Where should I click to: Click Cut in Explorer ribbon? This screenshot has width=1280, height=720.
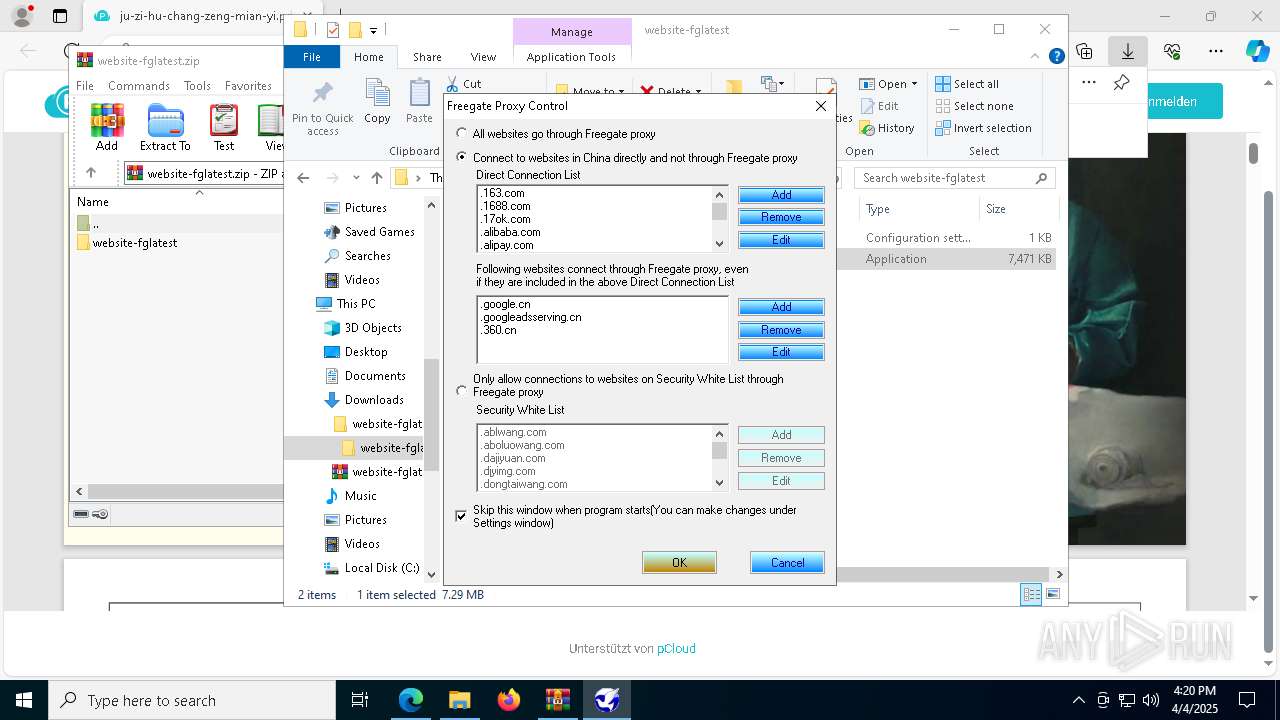463,84
